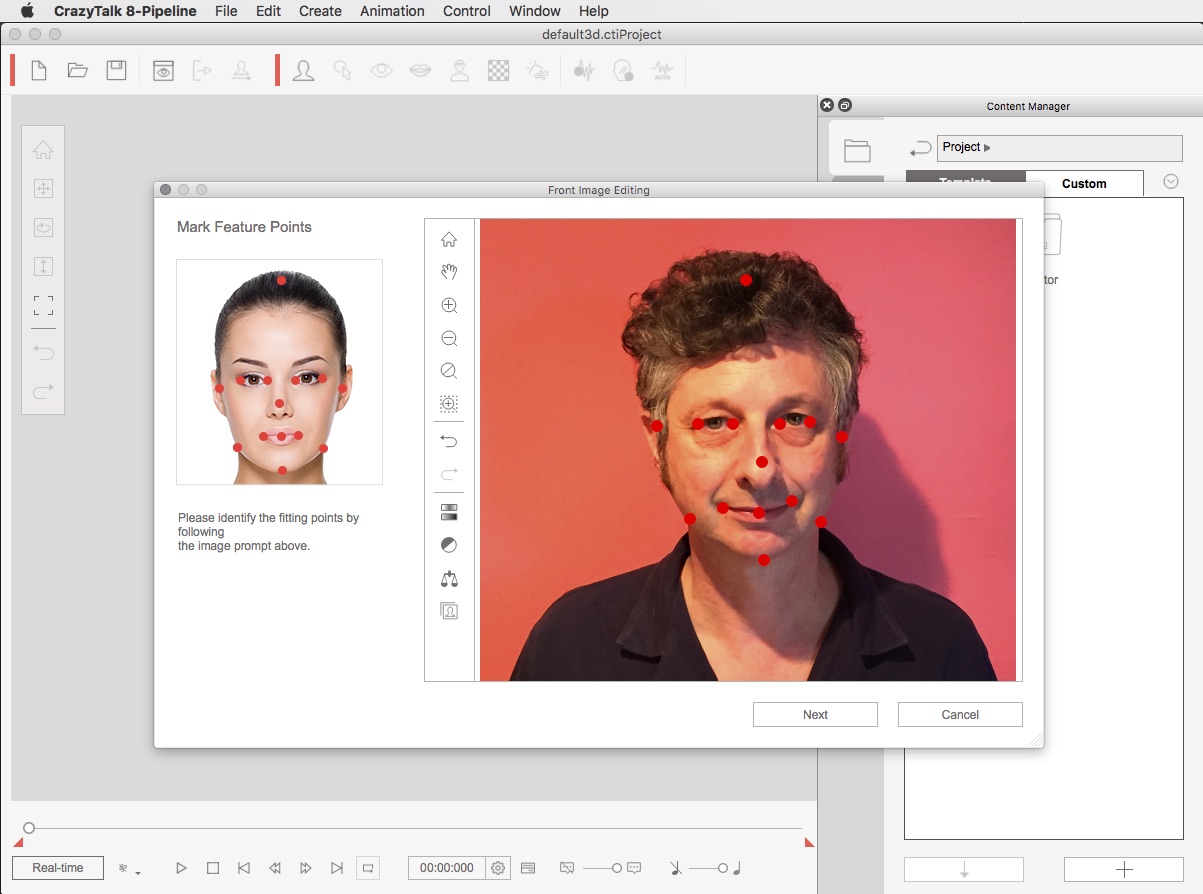Screen dimensions: 1203x894
Task: Open a project with the folder icon
Action: tap(77, 70)
